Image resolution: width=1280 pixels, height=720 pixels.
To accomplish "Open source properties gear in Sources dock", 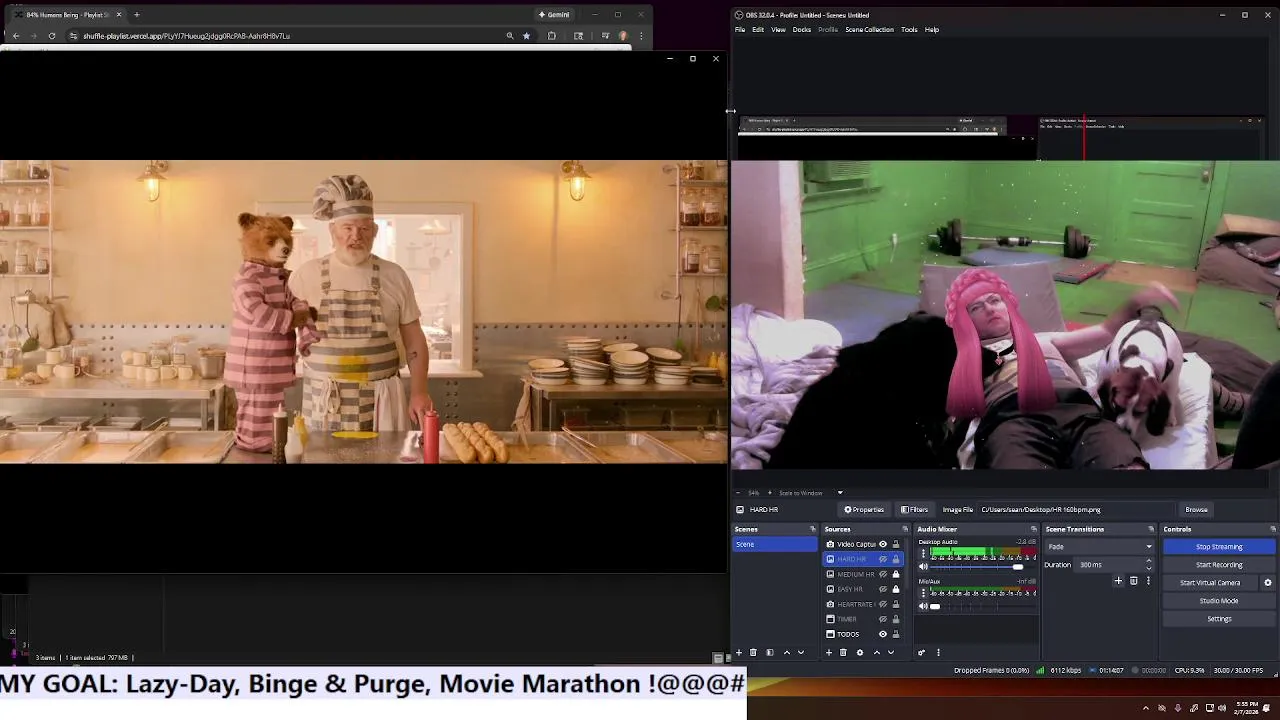I will coord(859,652).
